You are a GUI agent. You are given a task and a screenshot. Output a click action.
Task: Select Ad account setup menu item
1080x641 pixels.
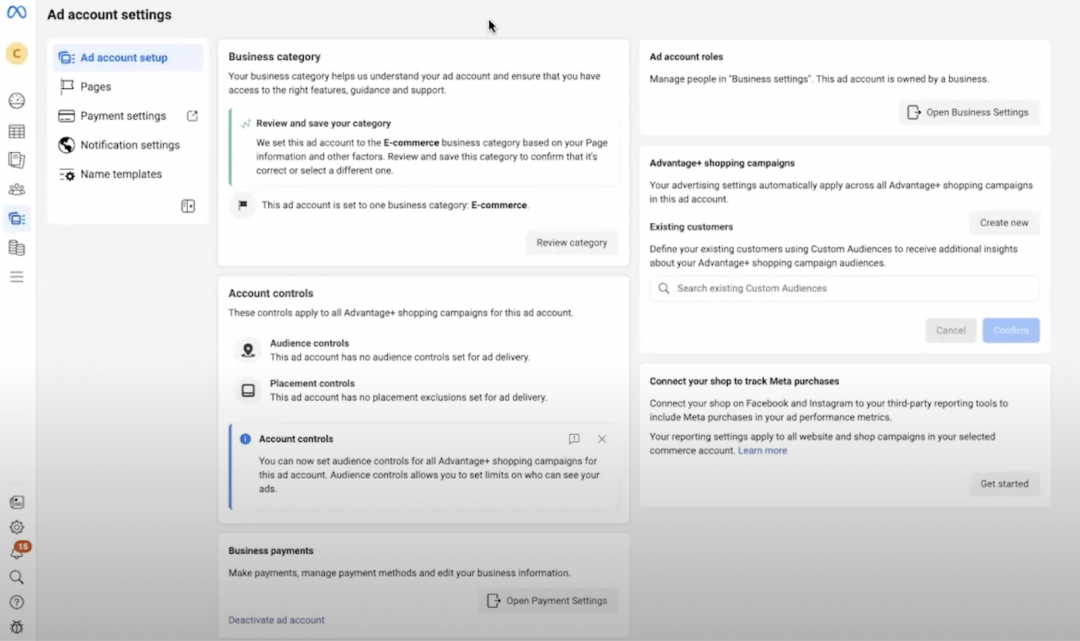tap(128, 58)
